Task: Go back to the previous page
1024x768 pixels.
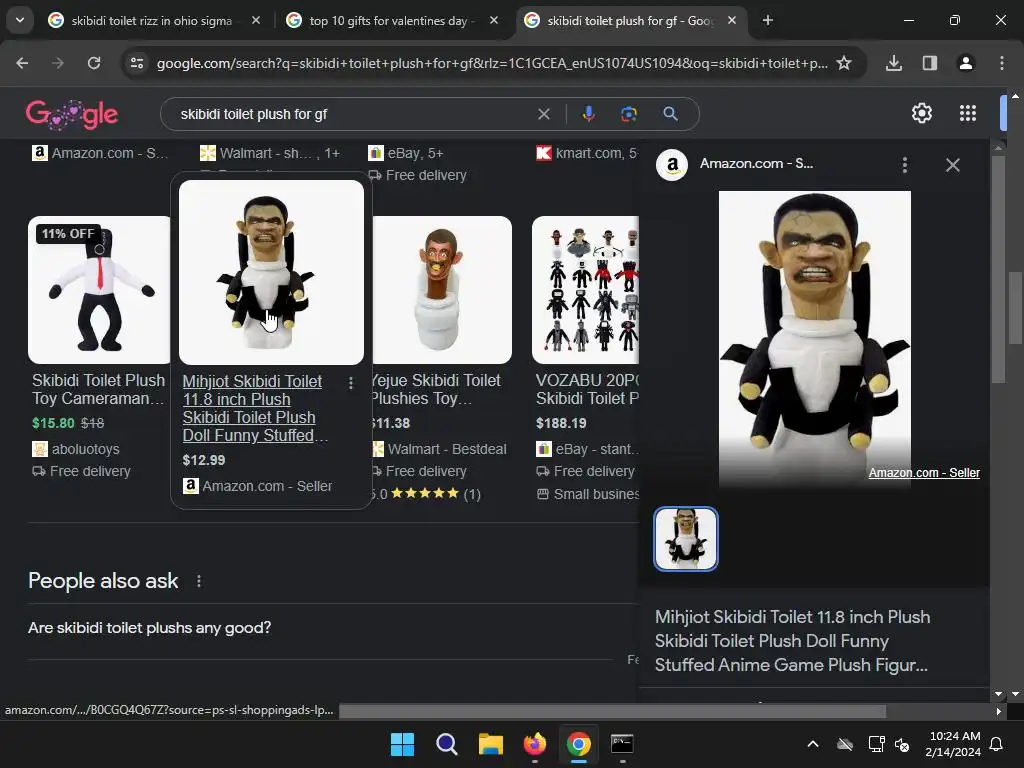Action: click(22, 63)
